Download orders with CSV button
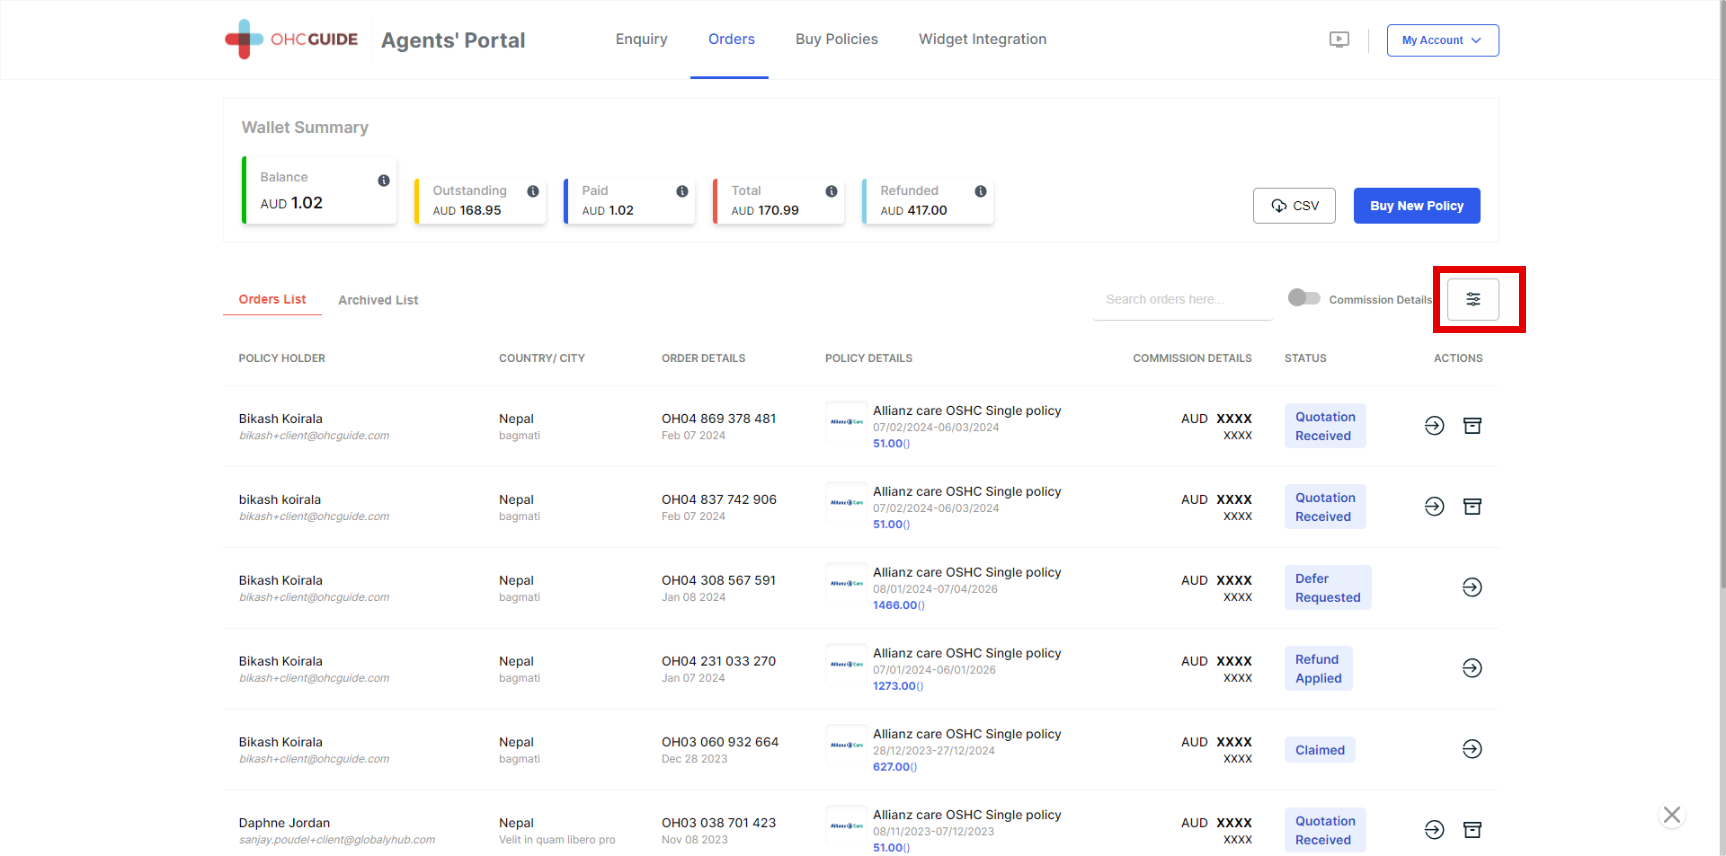The image size is (1726, 856). click(1294, 206)
